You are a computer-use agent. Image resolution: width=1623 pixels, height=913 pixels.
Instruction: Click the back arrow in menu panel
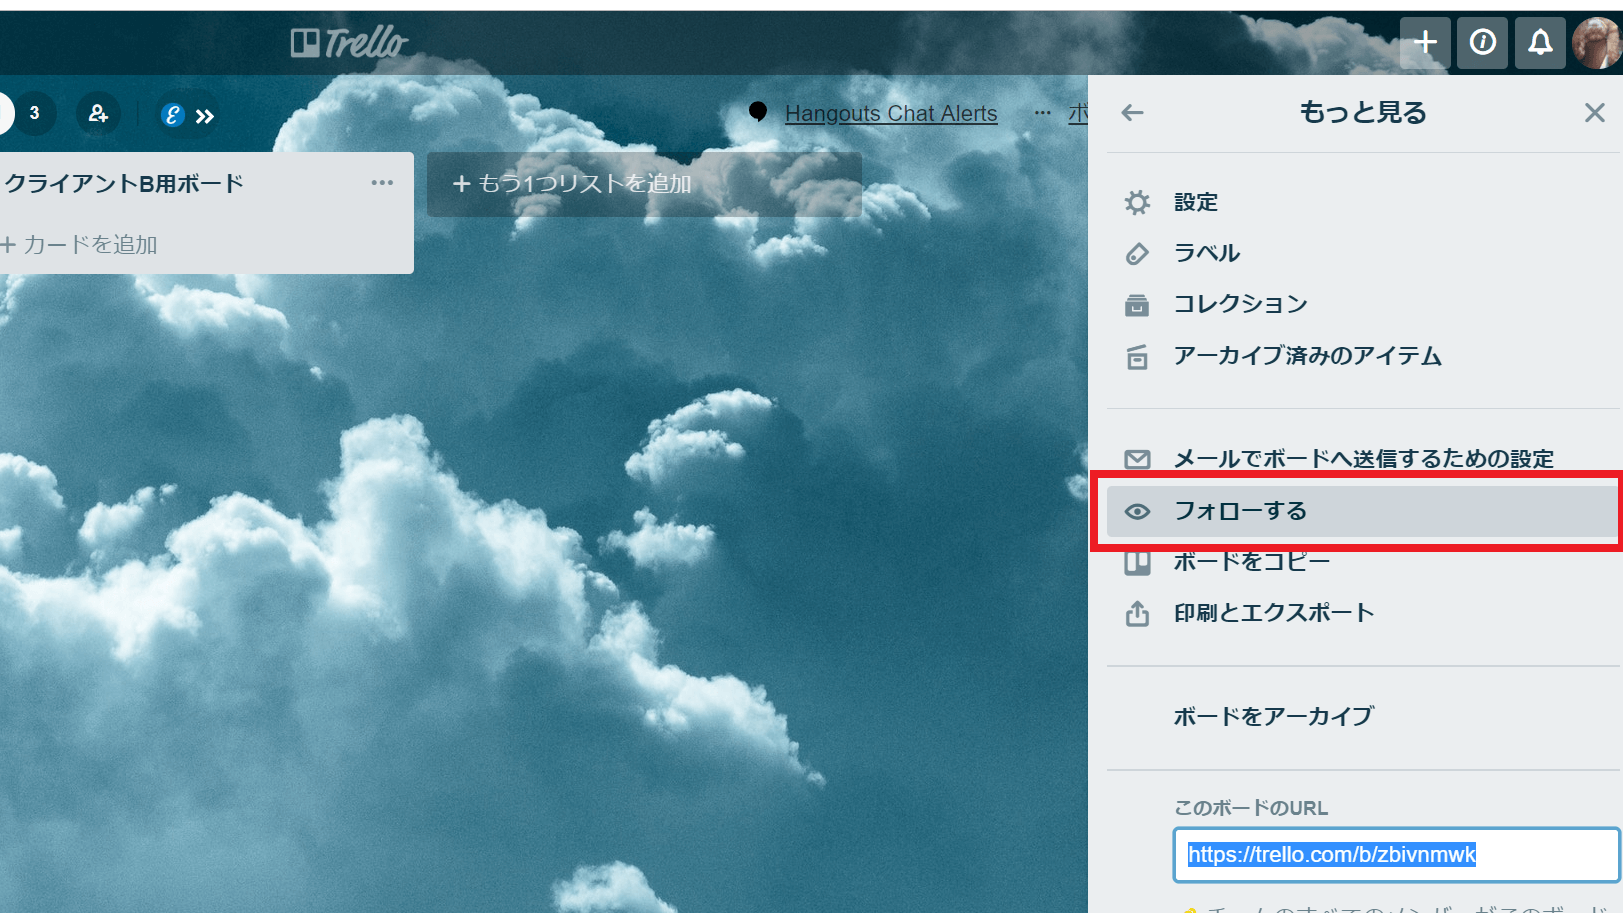point(1132,113)
